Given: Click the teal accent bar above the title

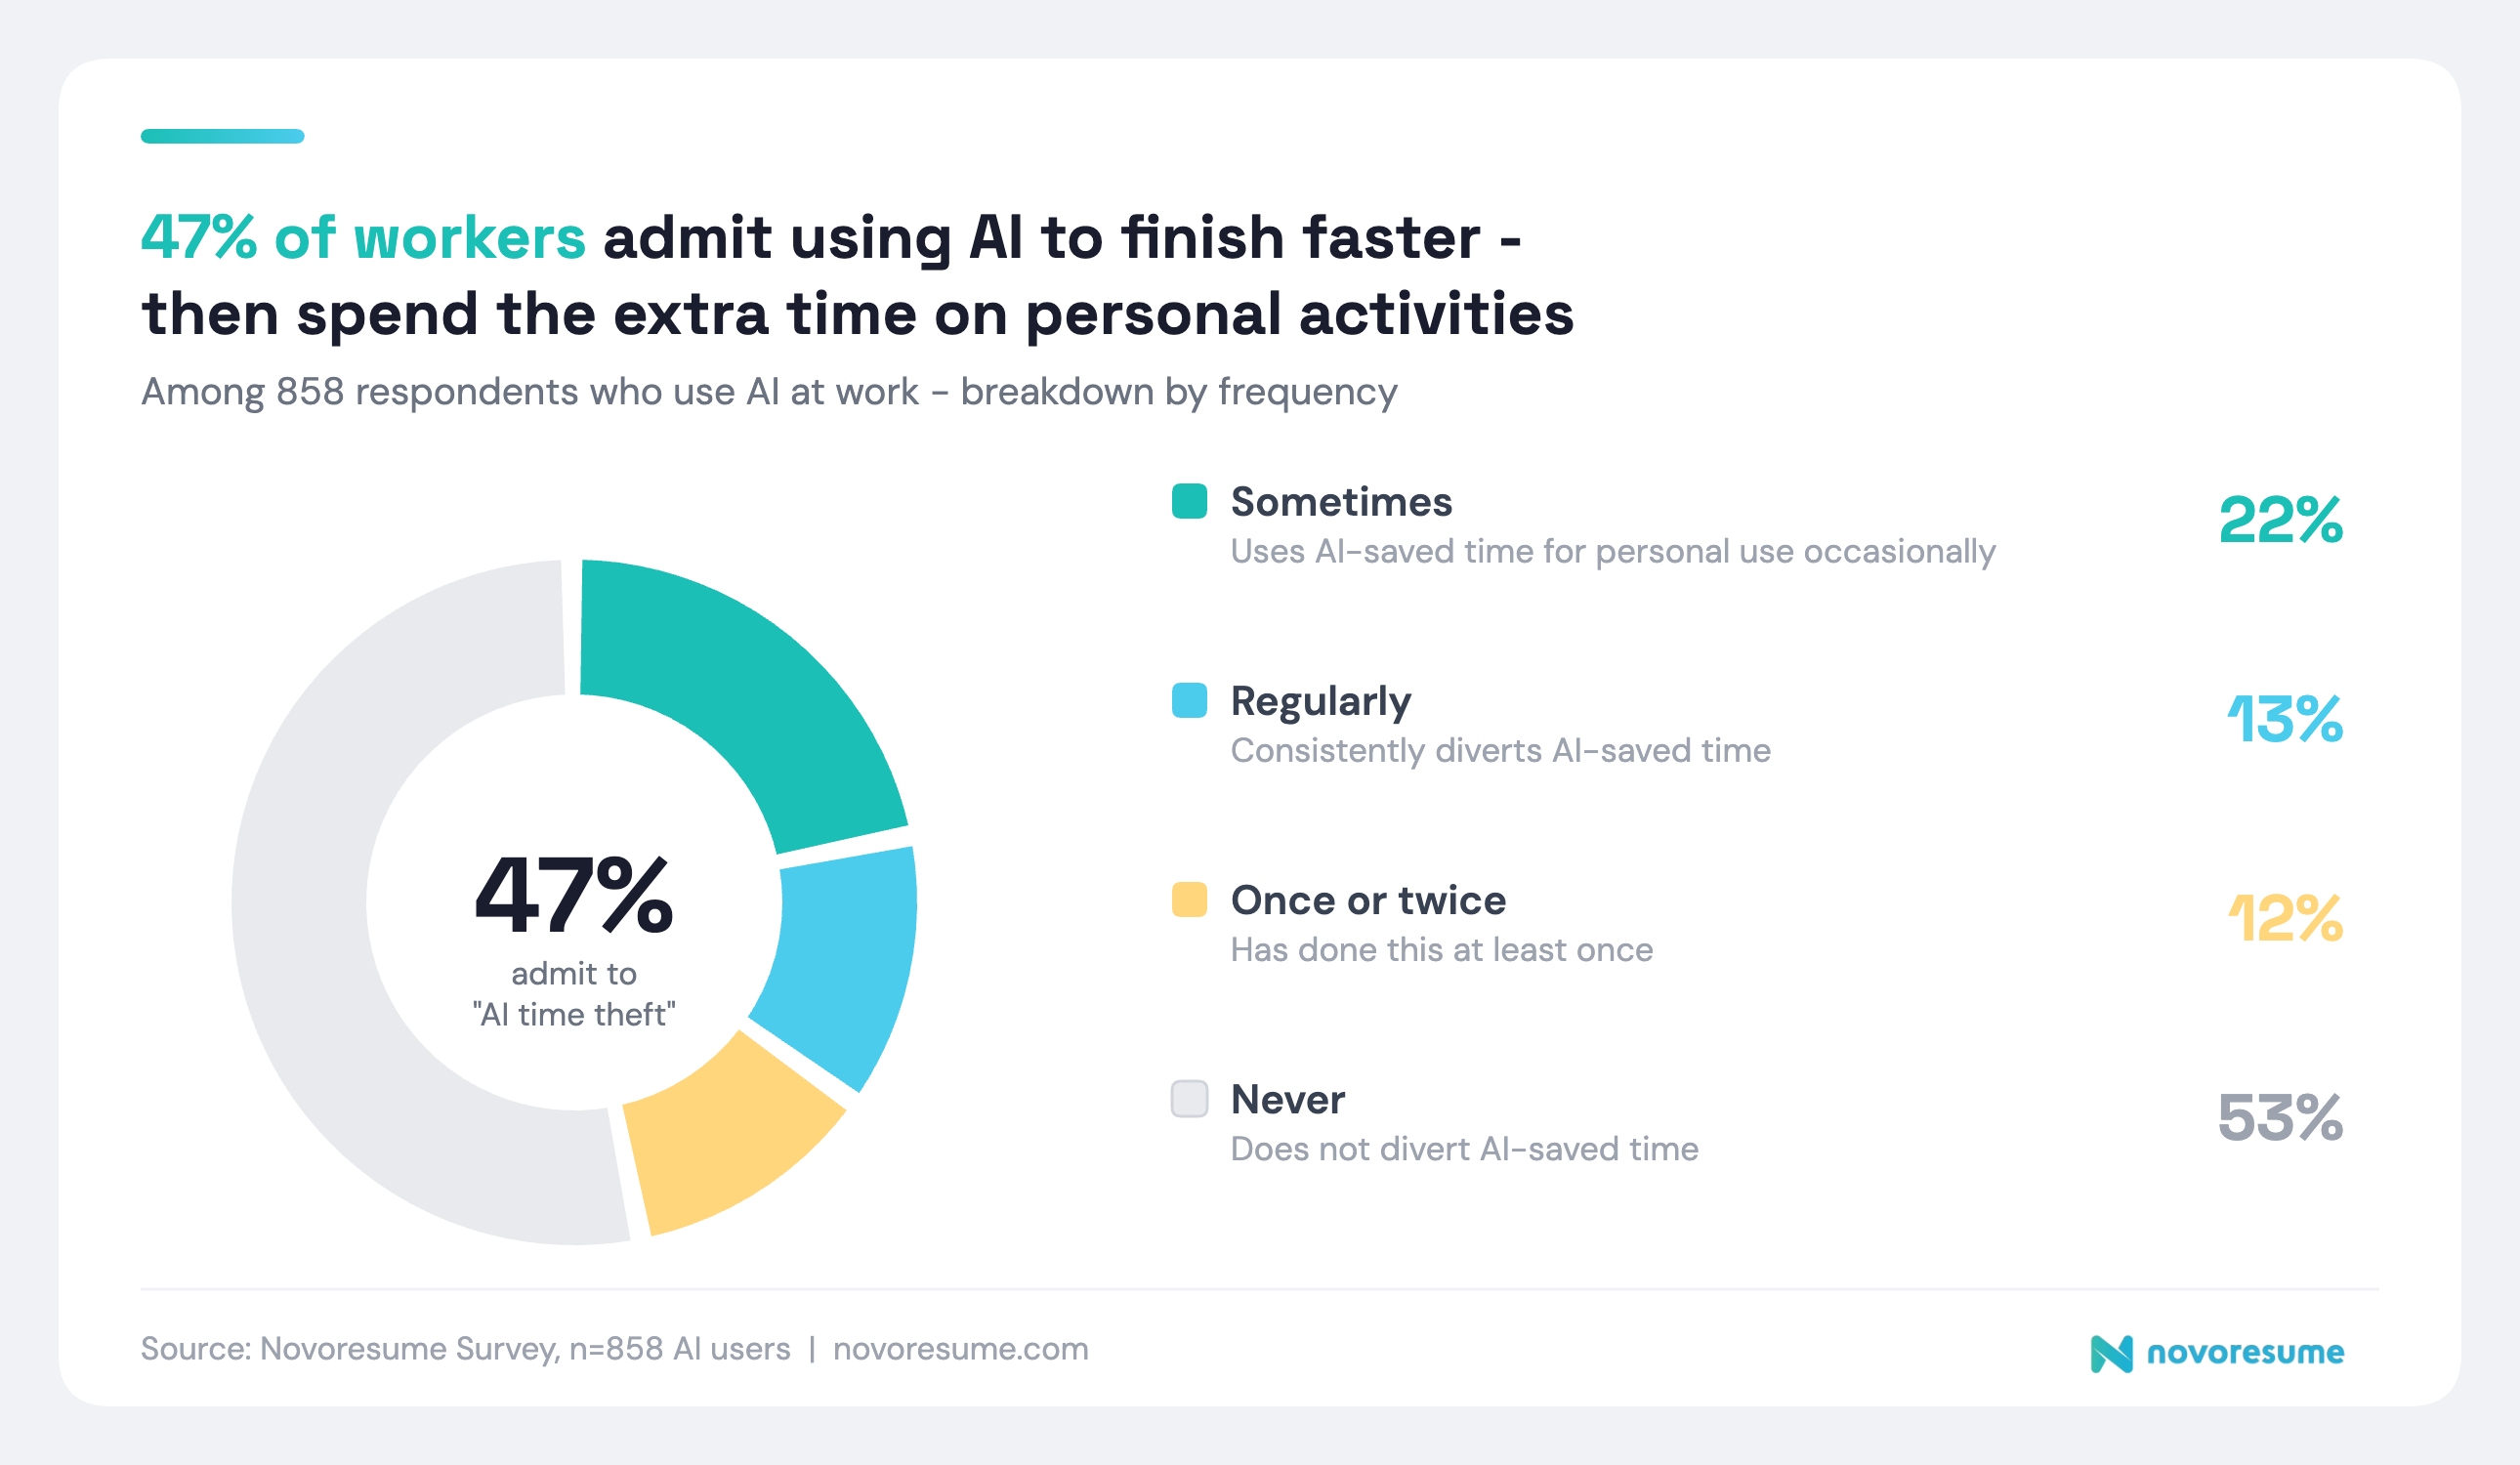Looking at the screenshot, I should [x=222, y=136].
